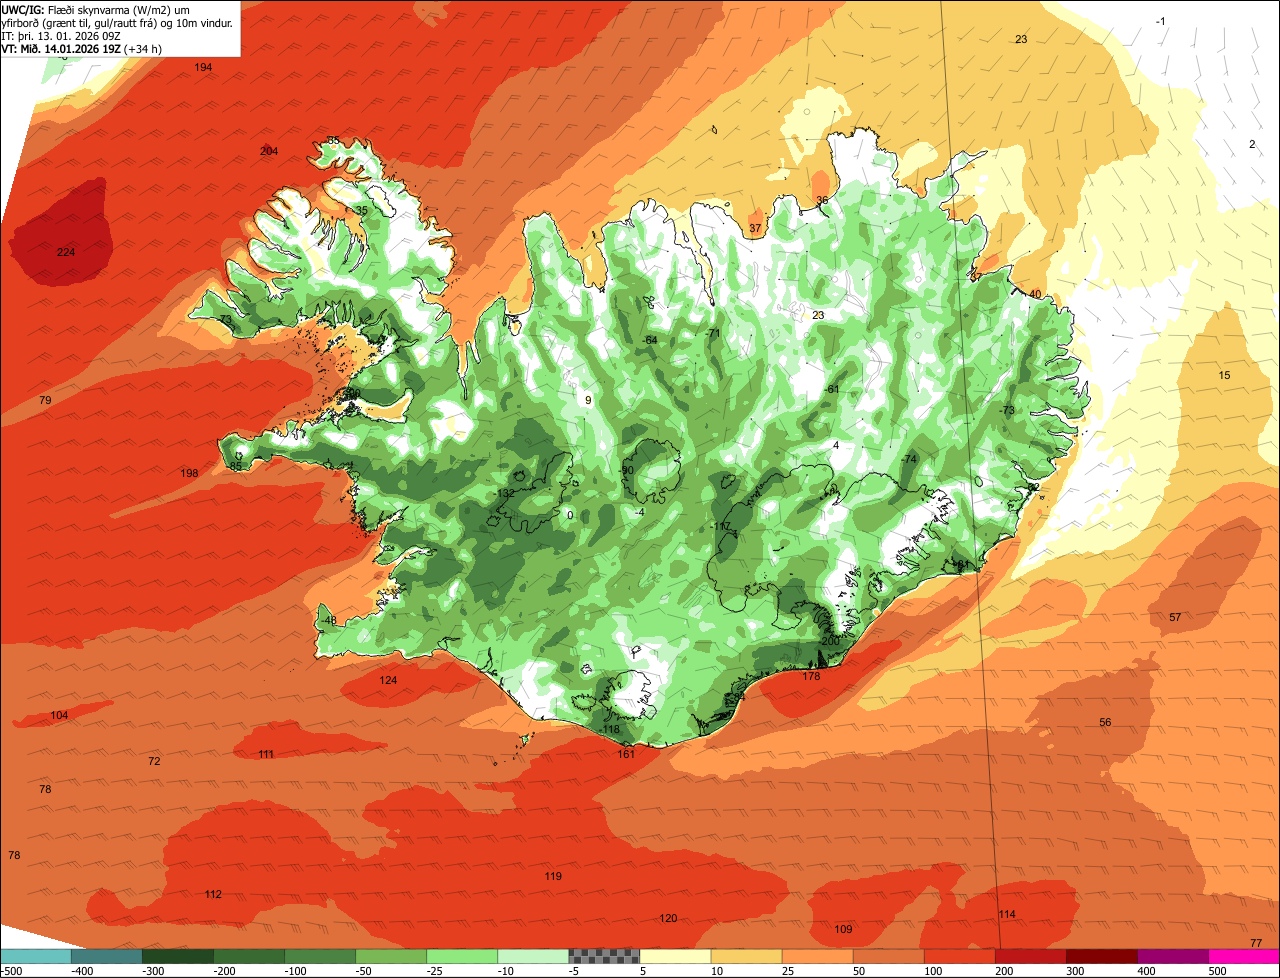Click the 204 flux value

pos(269,151)
